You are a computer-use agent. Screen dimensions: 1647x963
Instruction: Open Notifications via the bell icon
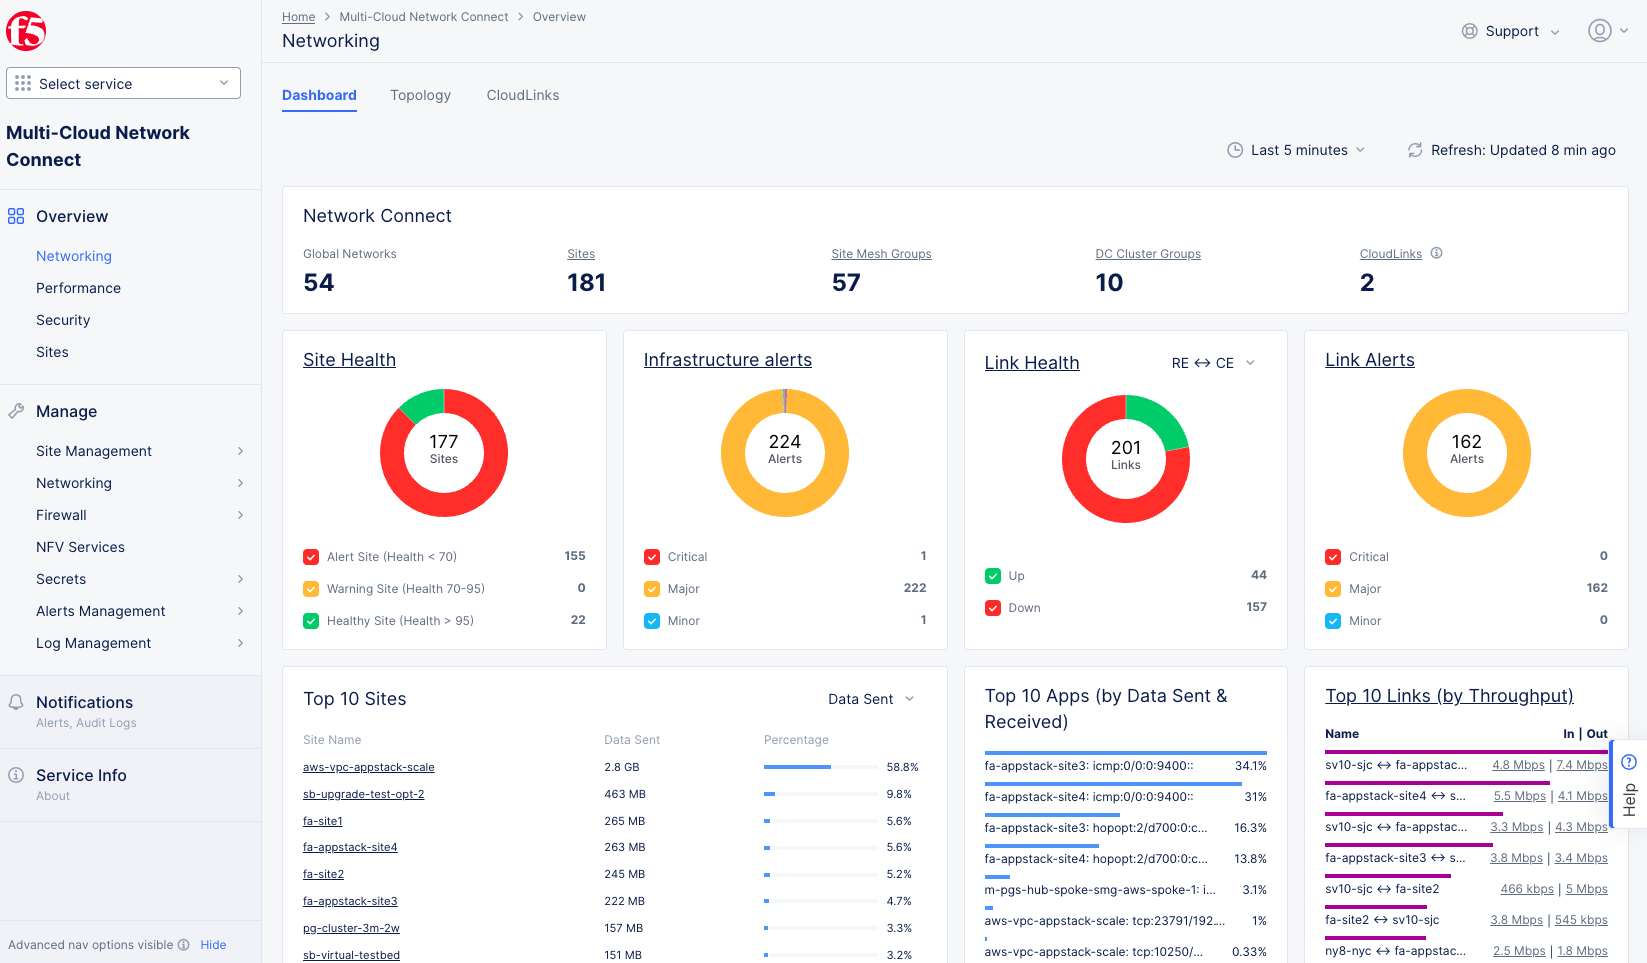15,701
